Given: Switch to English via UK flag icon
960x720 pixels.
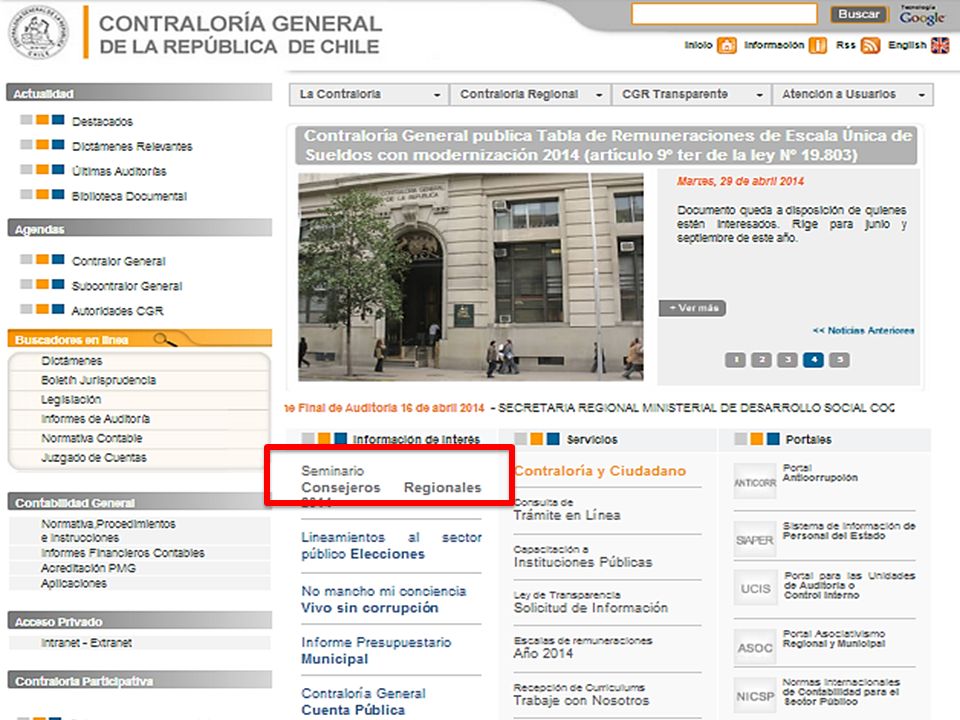Looking at the screenshot, I should coord(940,45).
